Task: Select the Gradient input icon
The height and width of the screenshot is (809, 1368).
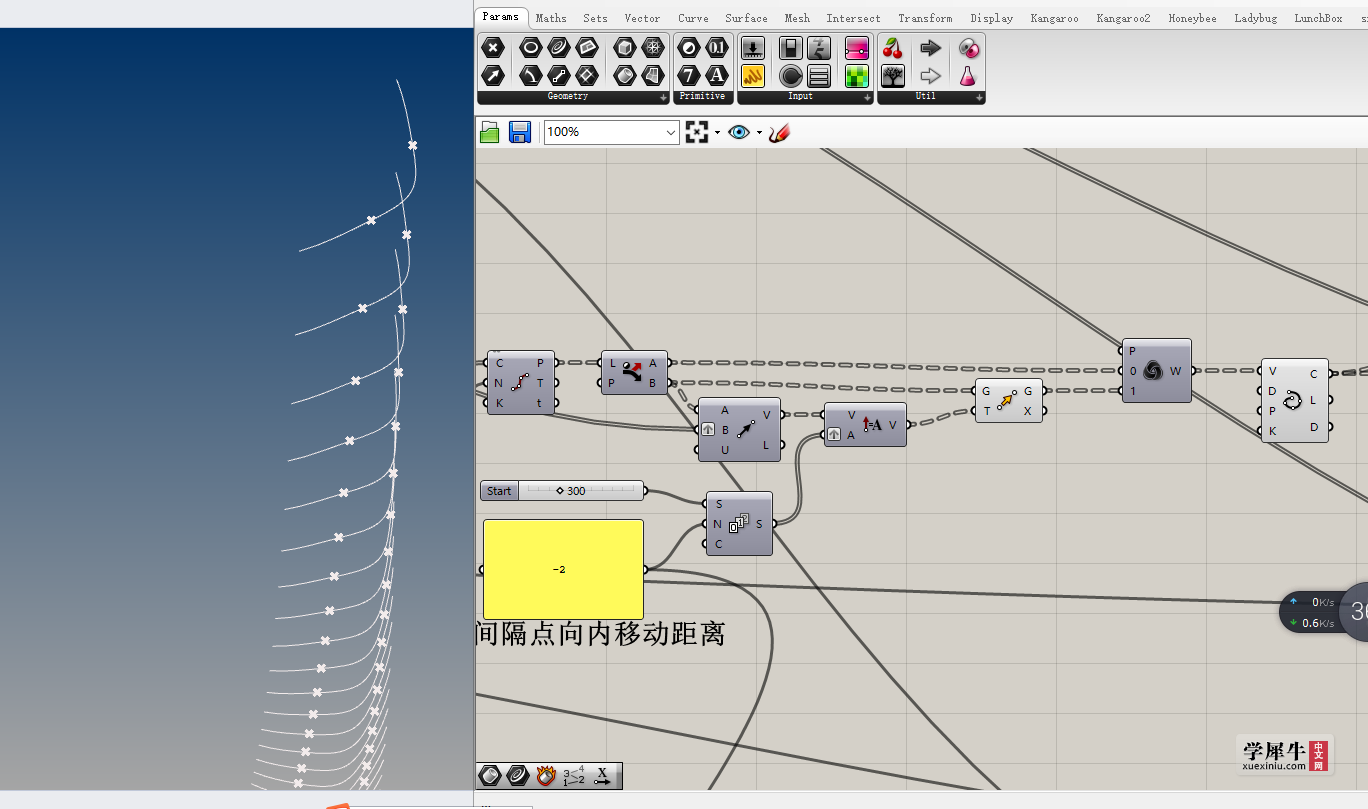Action: 857,47
